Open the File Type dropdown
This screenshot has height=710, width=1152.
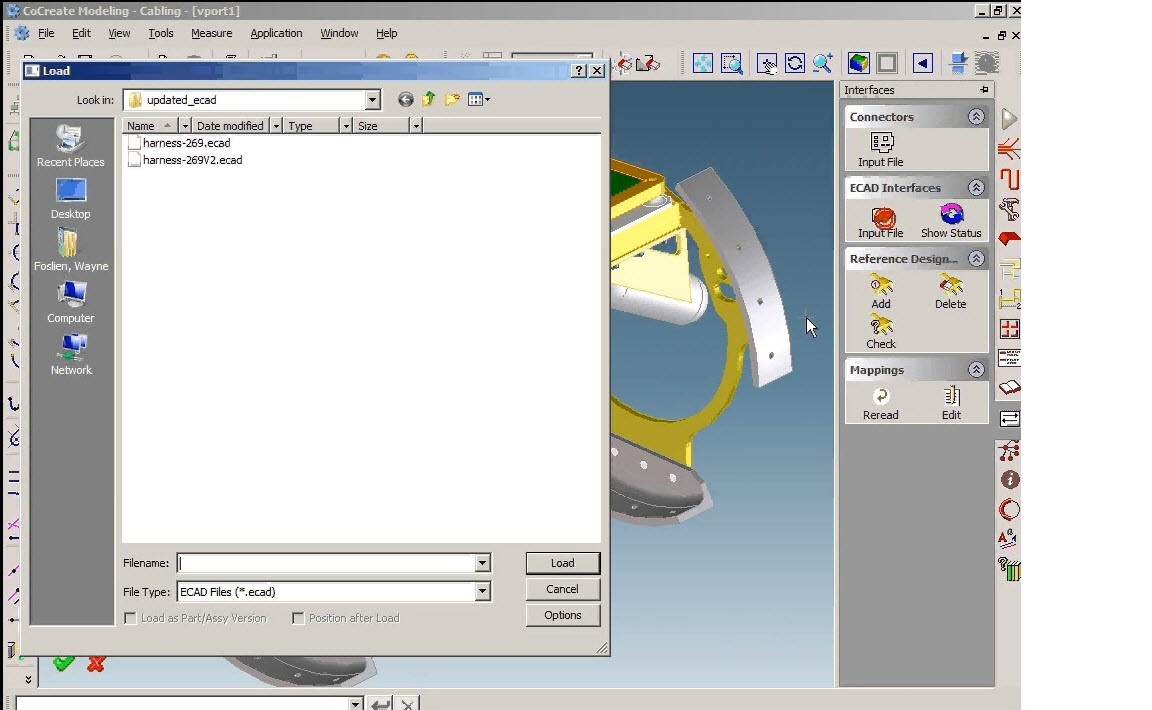pos(482,592)
